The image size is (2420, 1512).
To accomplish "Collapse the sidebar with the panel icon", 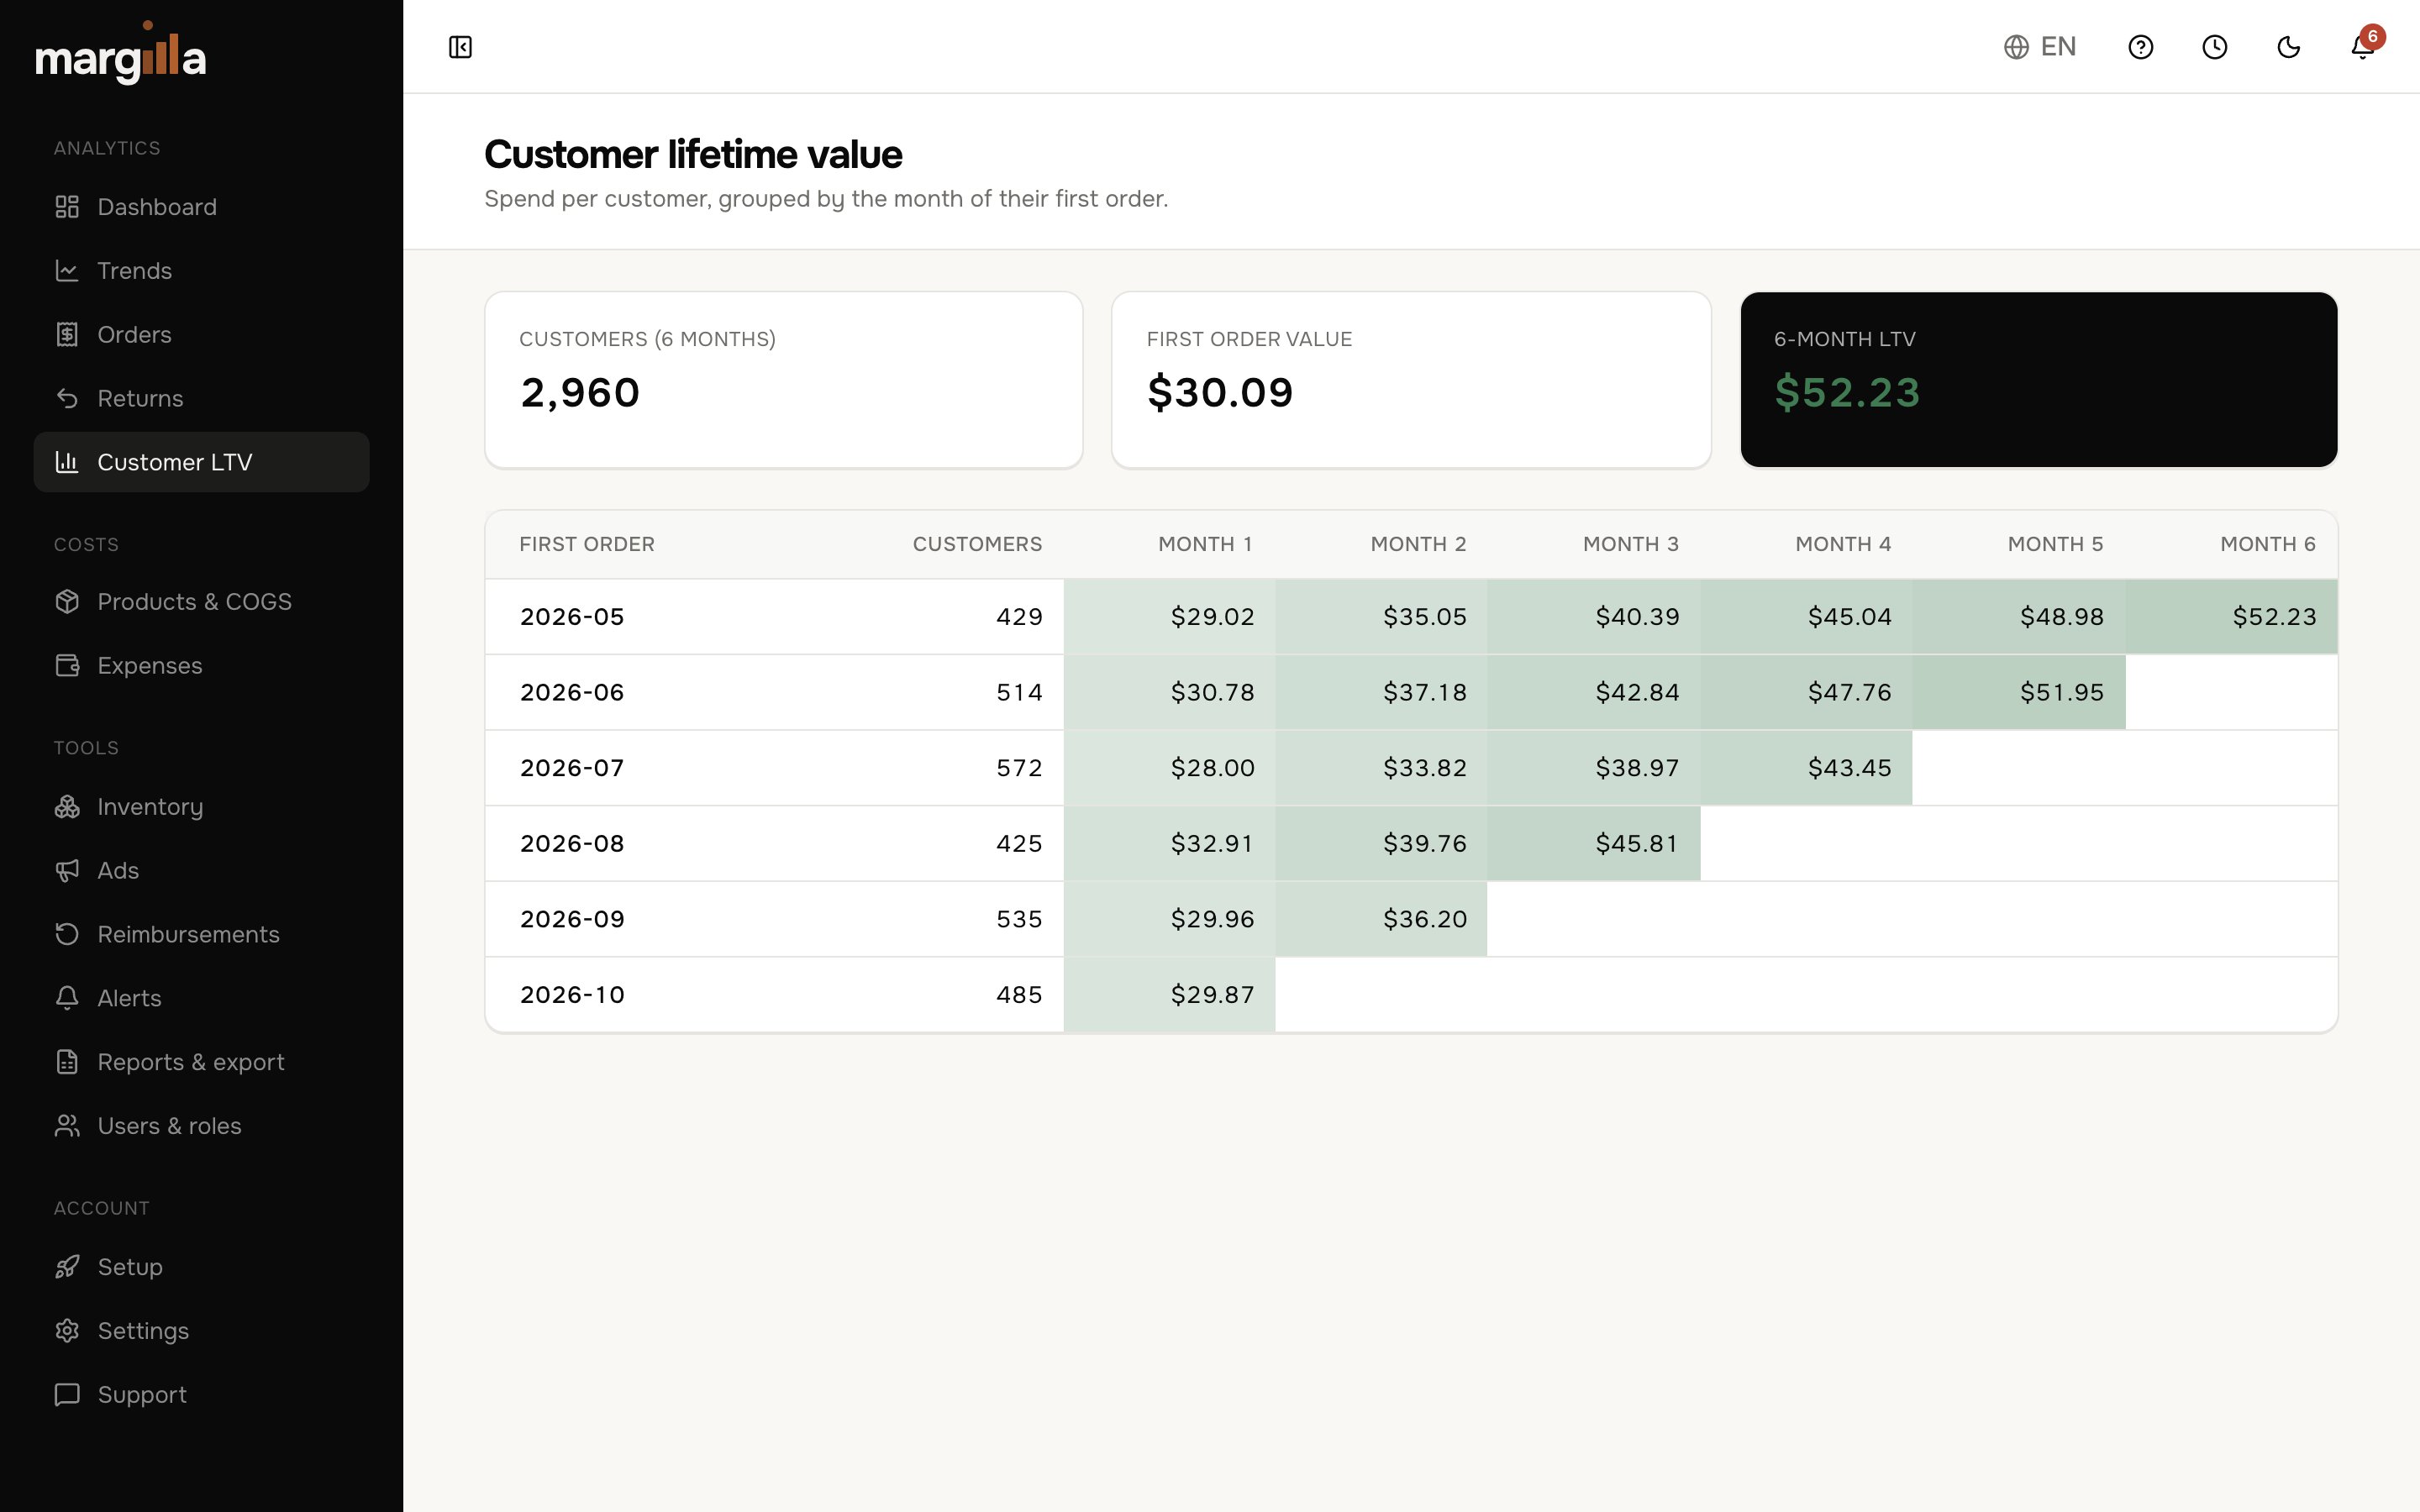I will pos(460,47).
